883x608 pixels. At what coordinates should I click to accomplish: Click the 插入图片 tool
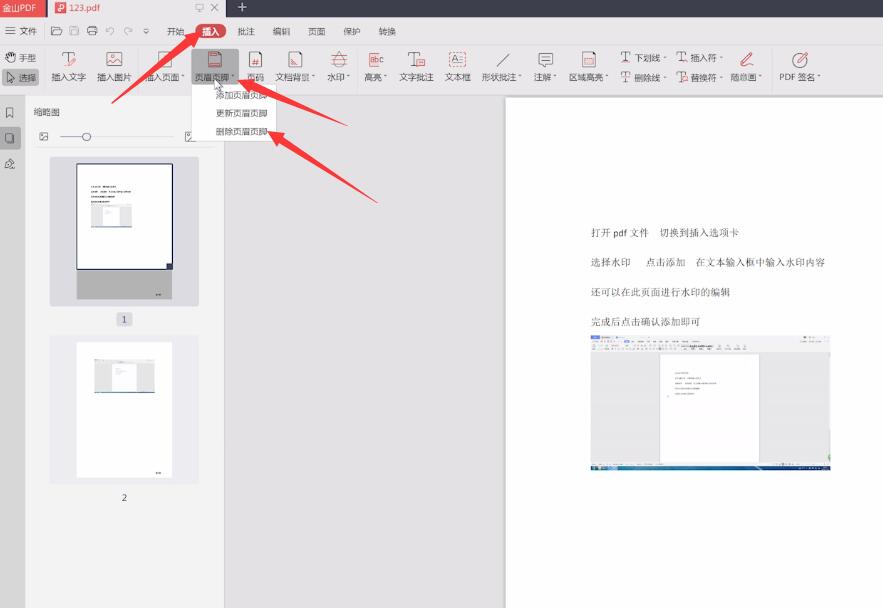(x=114, y=67)
